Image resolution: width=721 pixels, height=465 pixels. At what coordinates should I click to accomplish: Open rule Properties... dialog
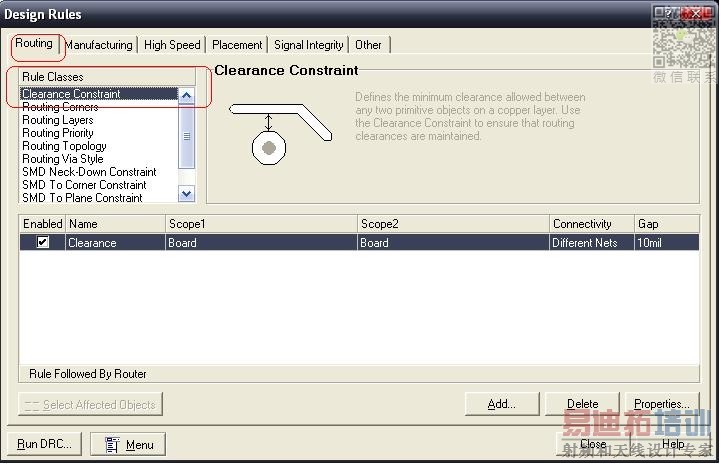[x=662, y=404]
